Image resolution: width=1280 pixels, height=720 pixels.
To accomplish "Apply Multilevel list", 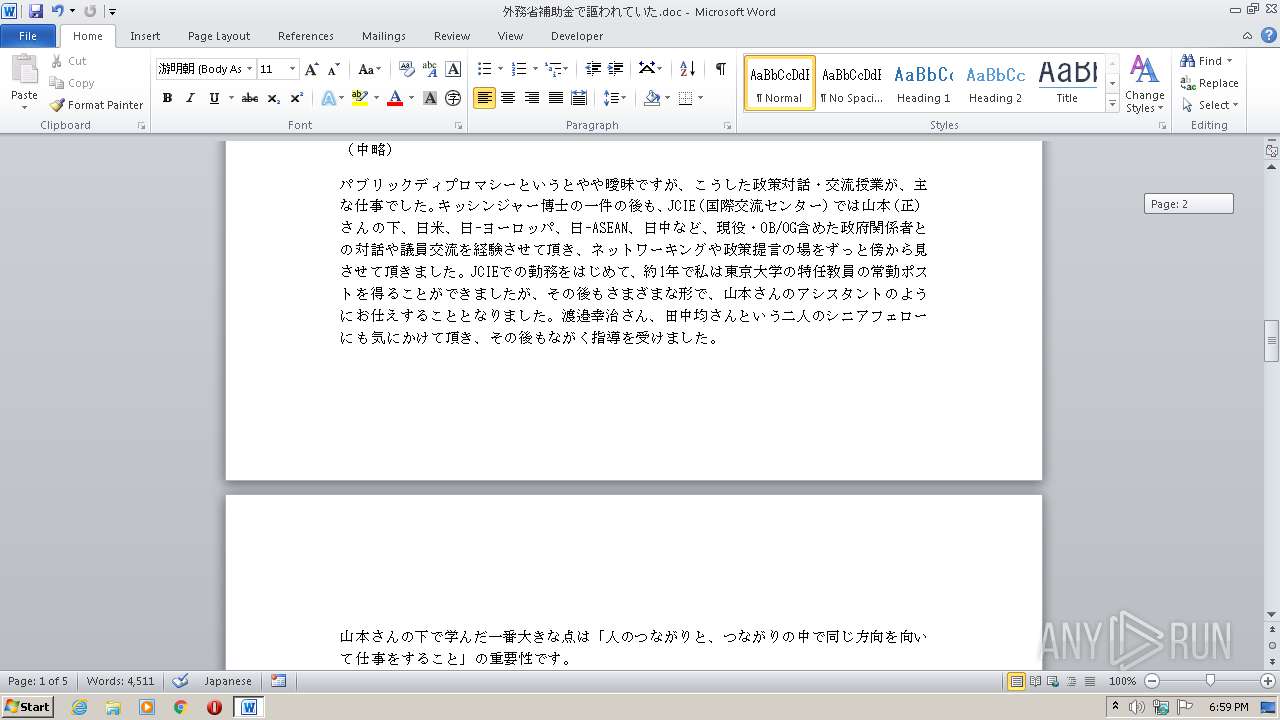I will (553, 69).
